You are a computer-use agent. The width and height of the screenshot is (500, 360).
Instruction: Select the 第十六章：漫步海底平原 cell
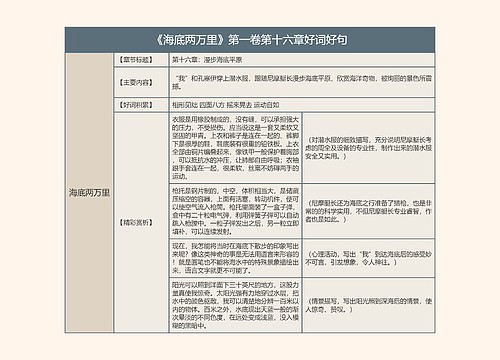[302, 60]
